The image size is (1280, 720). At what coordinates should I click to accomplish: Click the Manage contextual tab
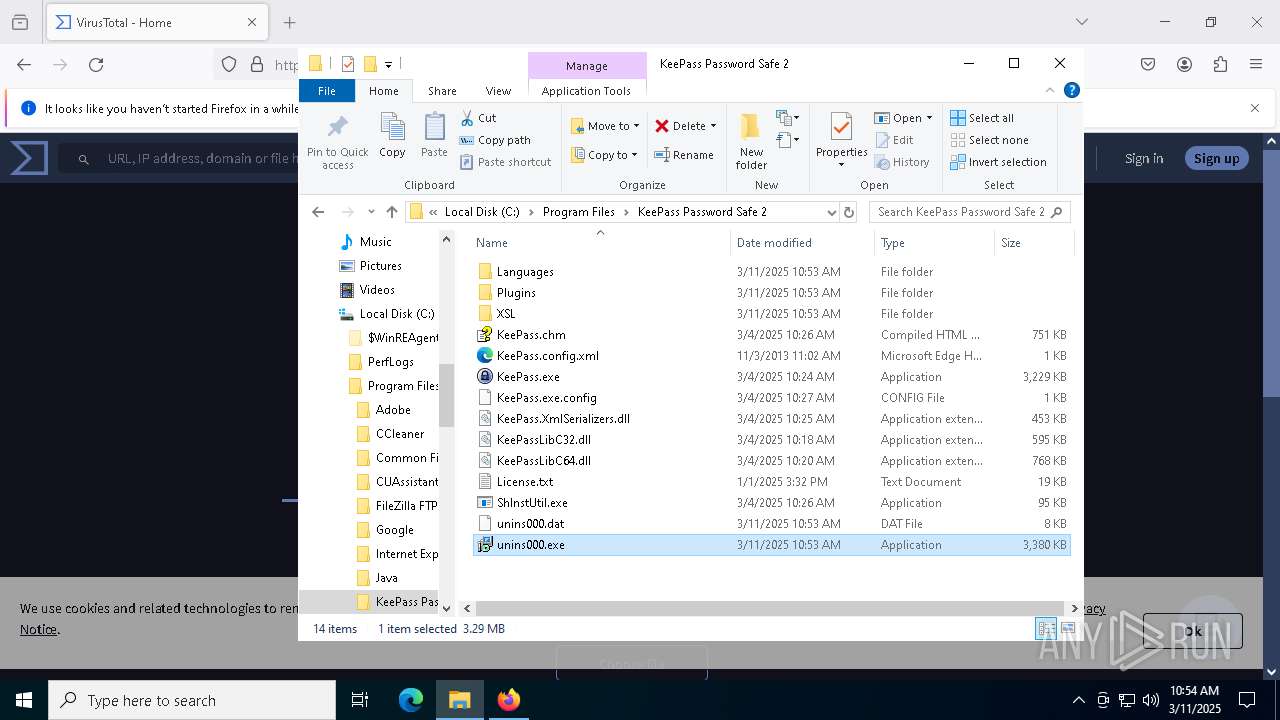click(x=587, y=66)
